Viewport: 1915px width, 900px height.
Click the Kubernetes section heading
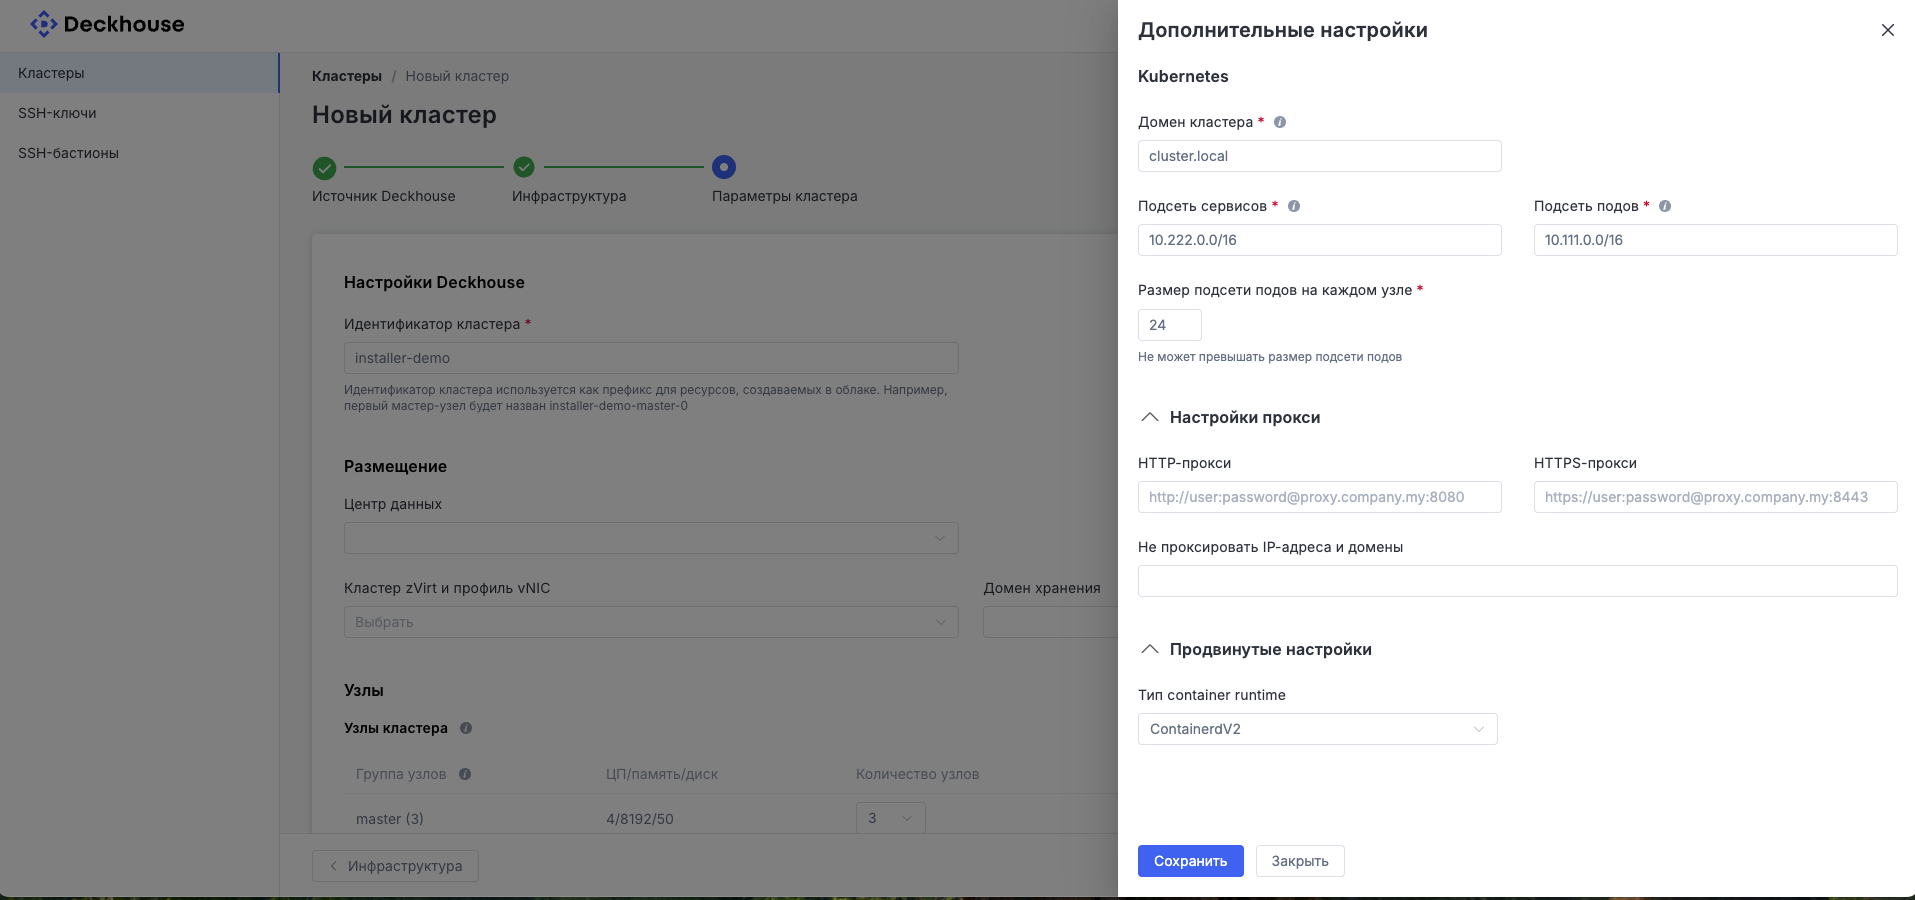pos(1183,76)
